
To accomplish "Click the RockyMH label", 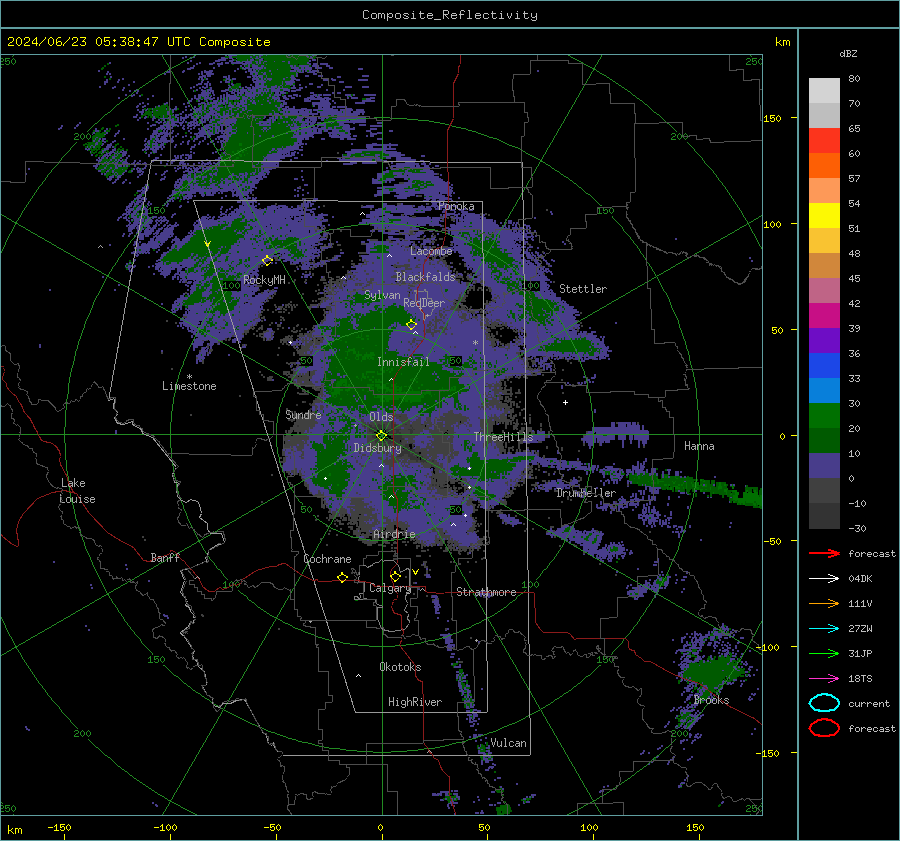I will coord(264,280).
